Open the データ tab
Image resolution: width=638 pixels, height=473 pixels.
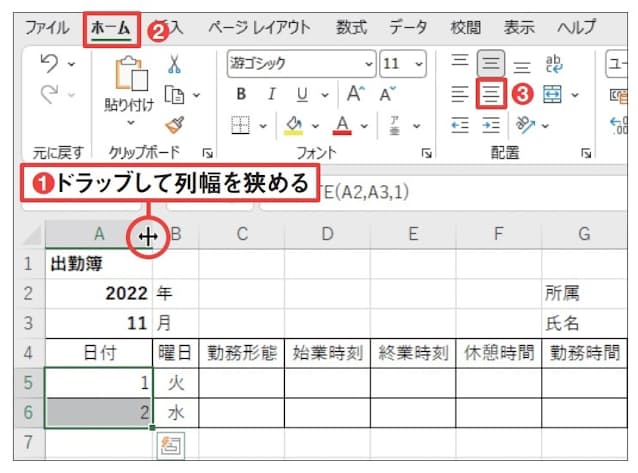click(x=408, y=28)
